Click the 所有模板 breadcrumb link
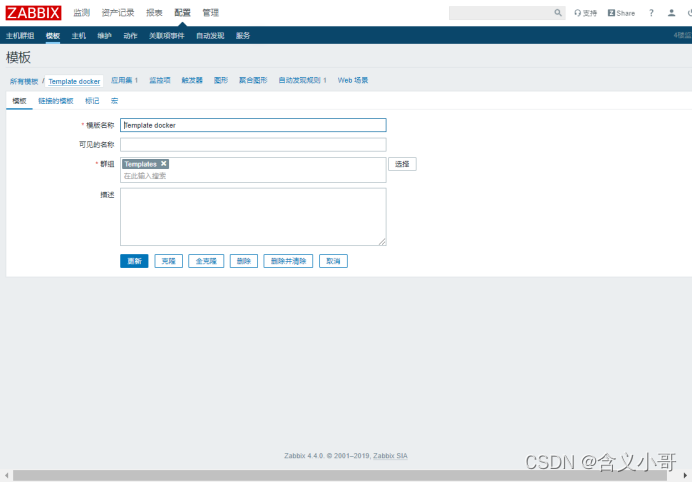The width and height of the screenshot is (692, 482). pos(24,81)
